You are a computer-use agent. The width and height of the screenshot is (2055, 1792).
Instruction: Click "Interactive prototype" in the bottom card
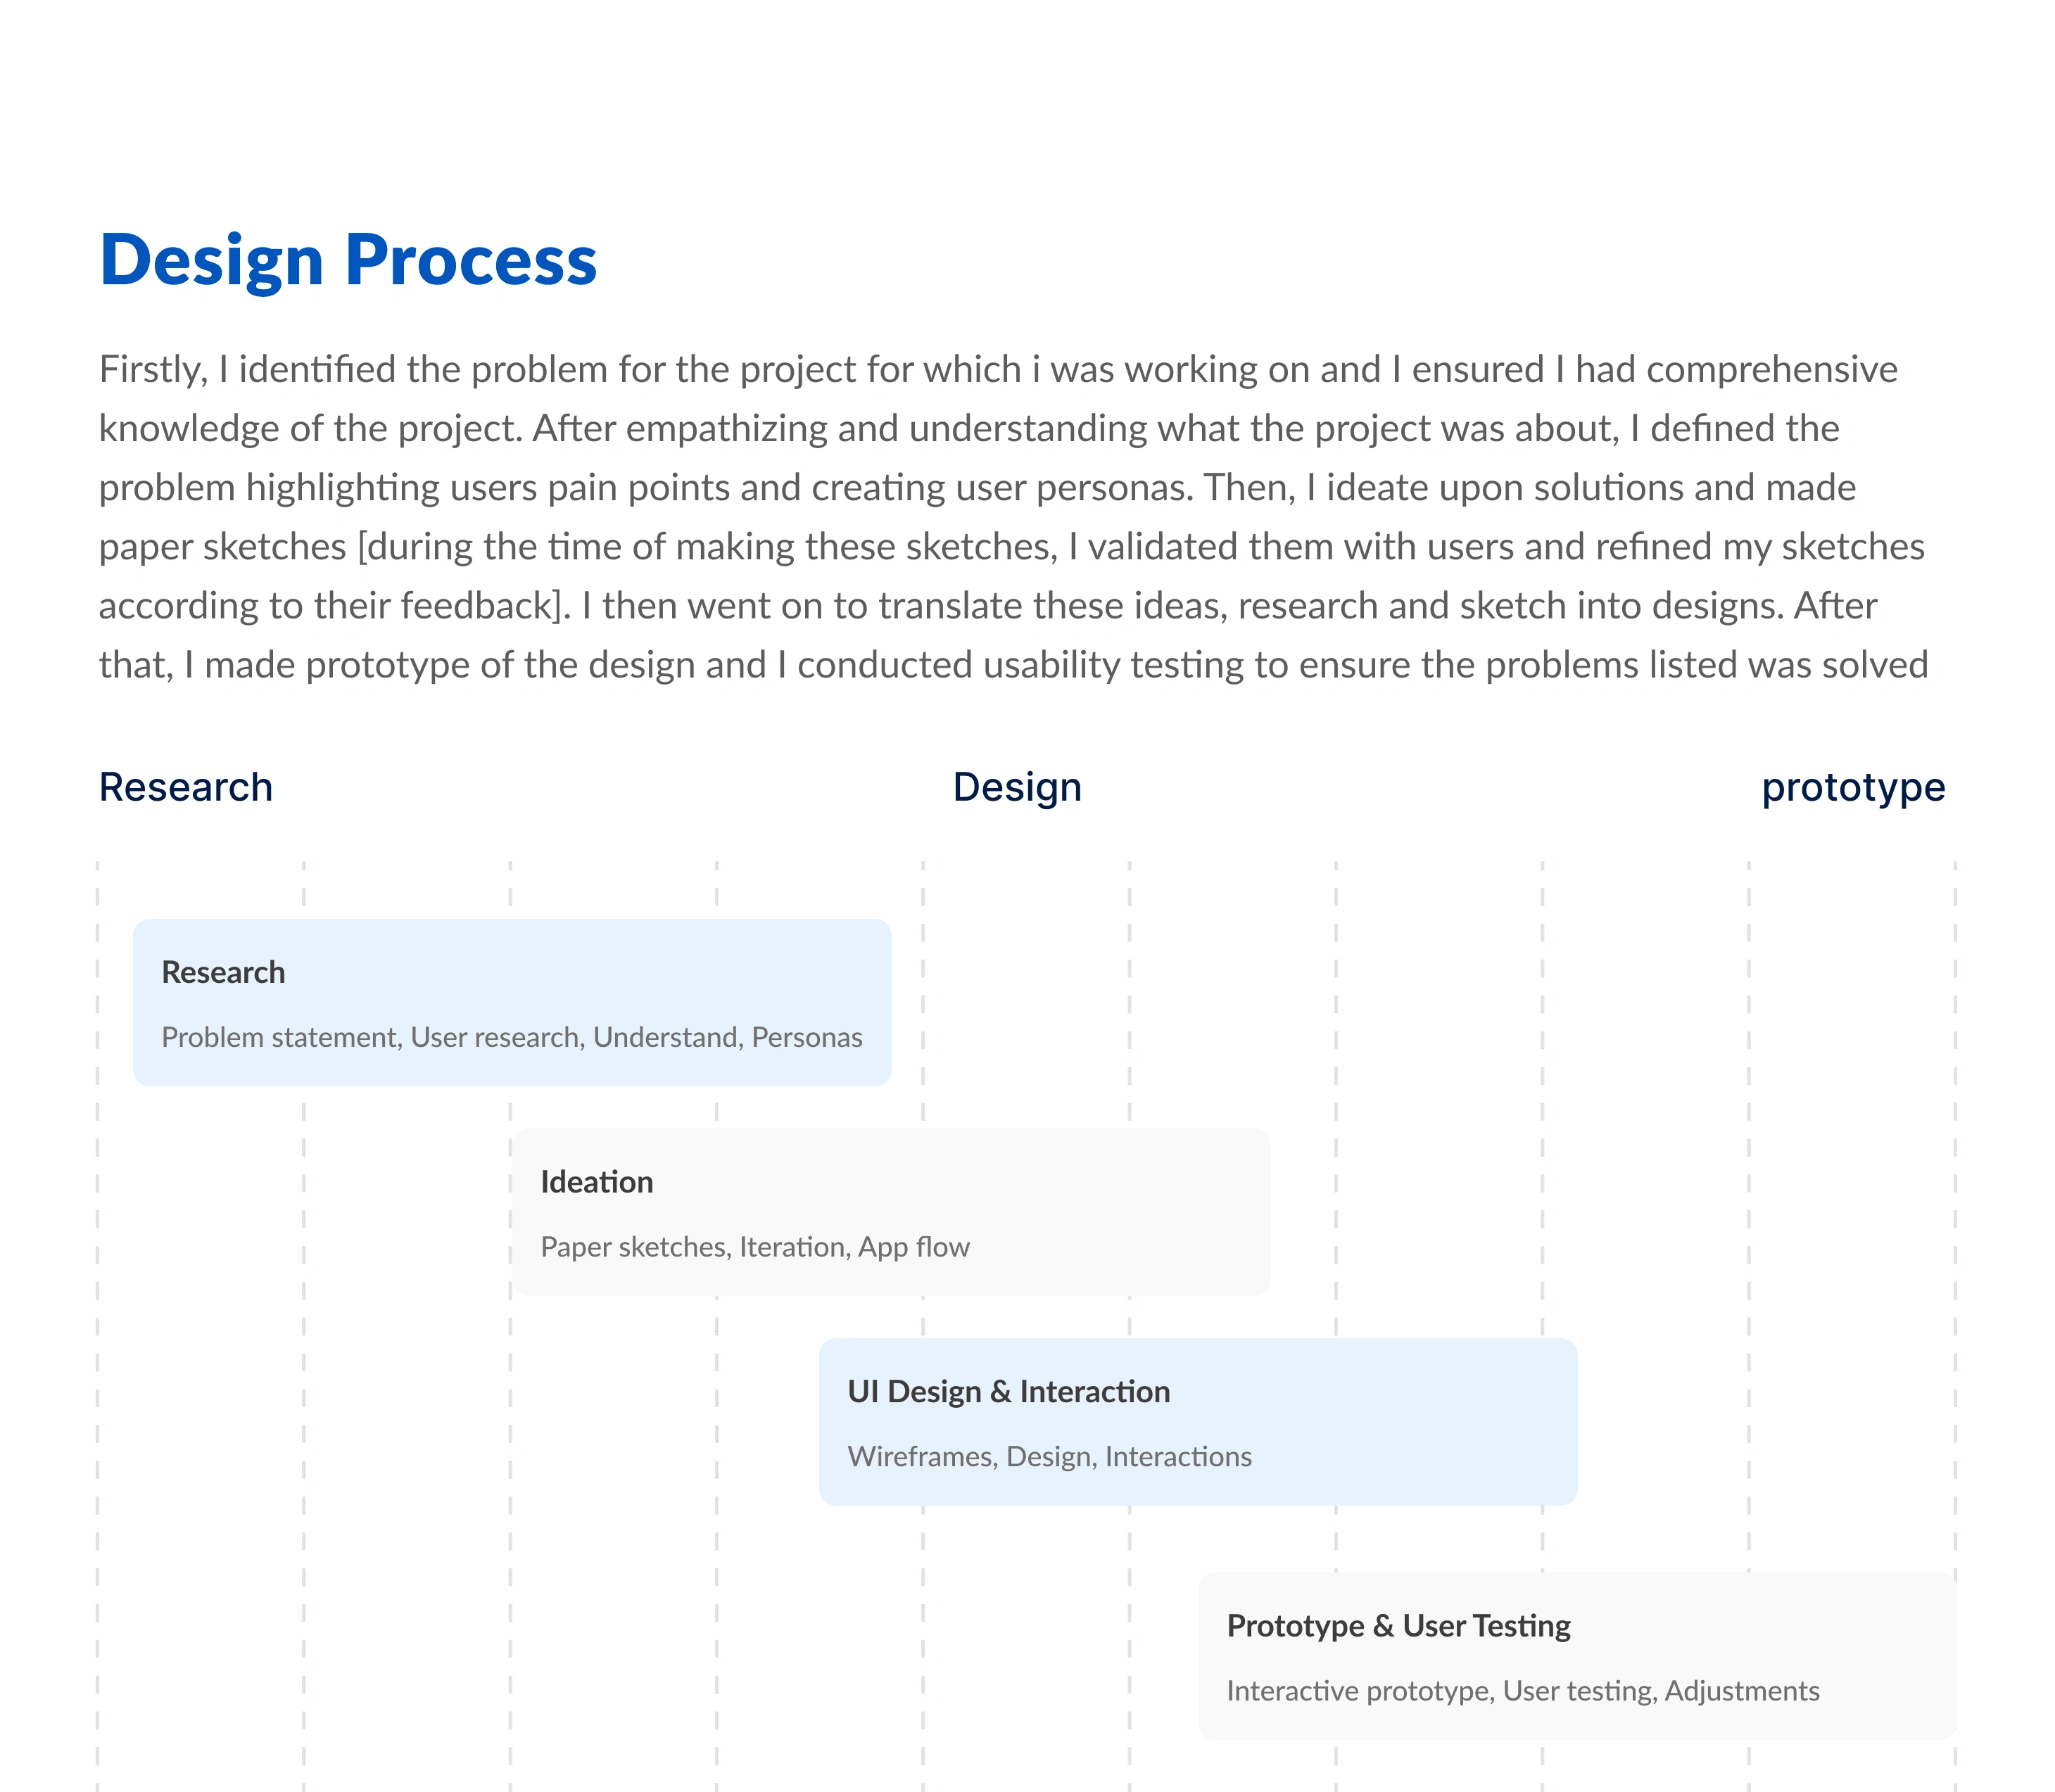tap(1359, 1691)
